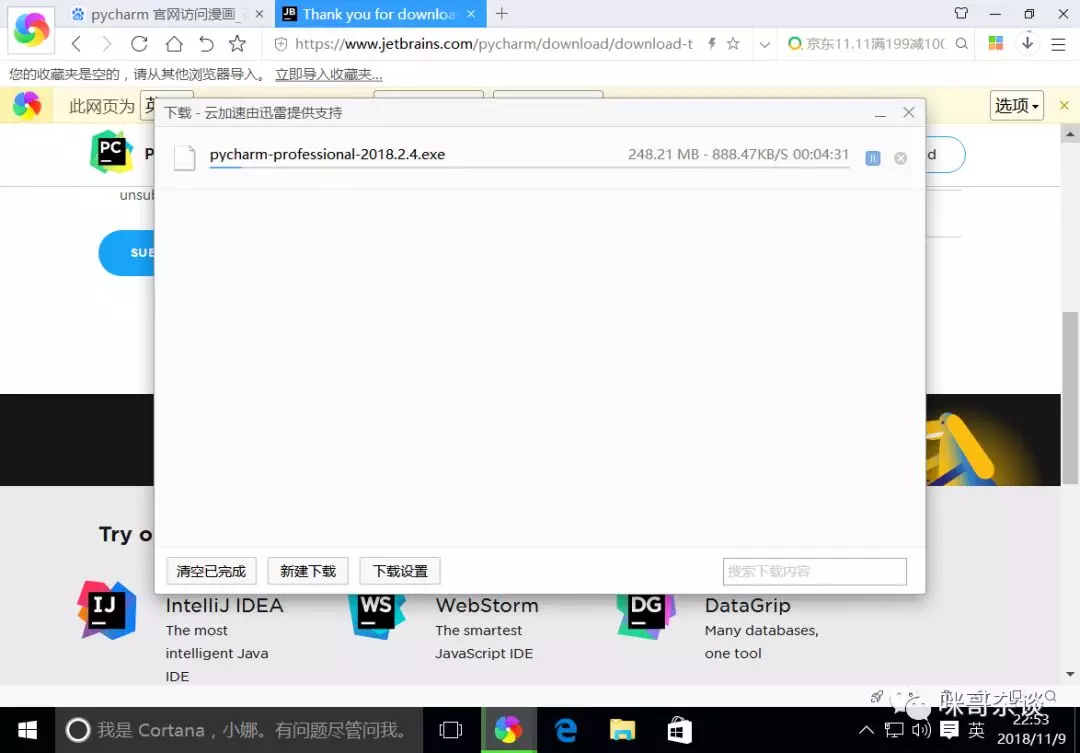Screen dimensions: 1080x753
Task: Close the pycharm 官网访问漫画 tab
Action: click(x=259, y=14)
